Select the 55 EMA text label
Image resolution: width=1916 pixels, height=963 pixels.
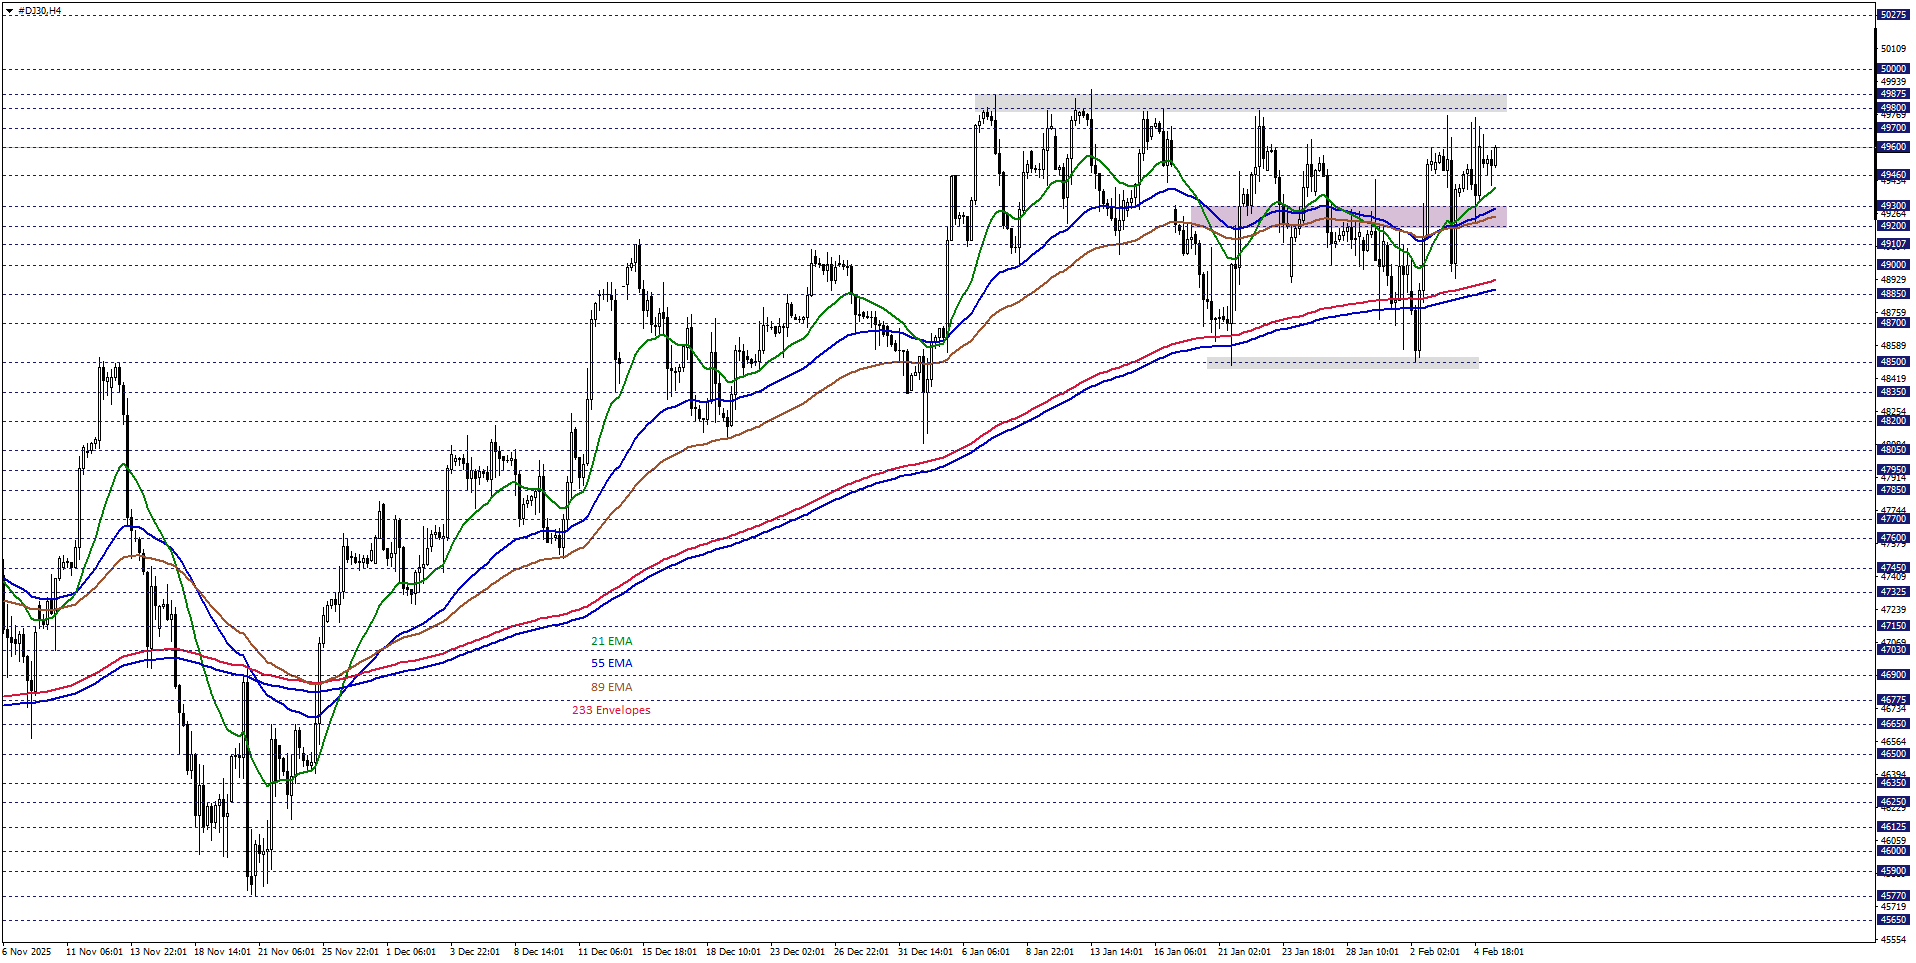611,663
